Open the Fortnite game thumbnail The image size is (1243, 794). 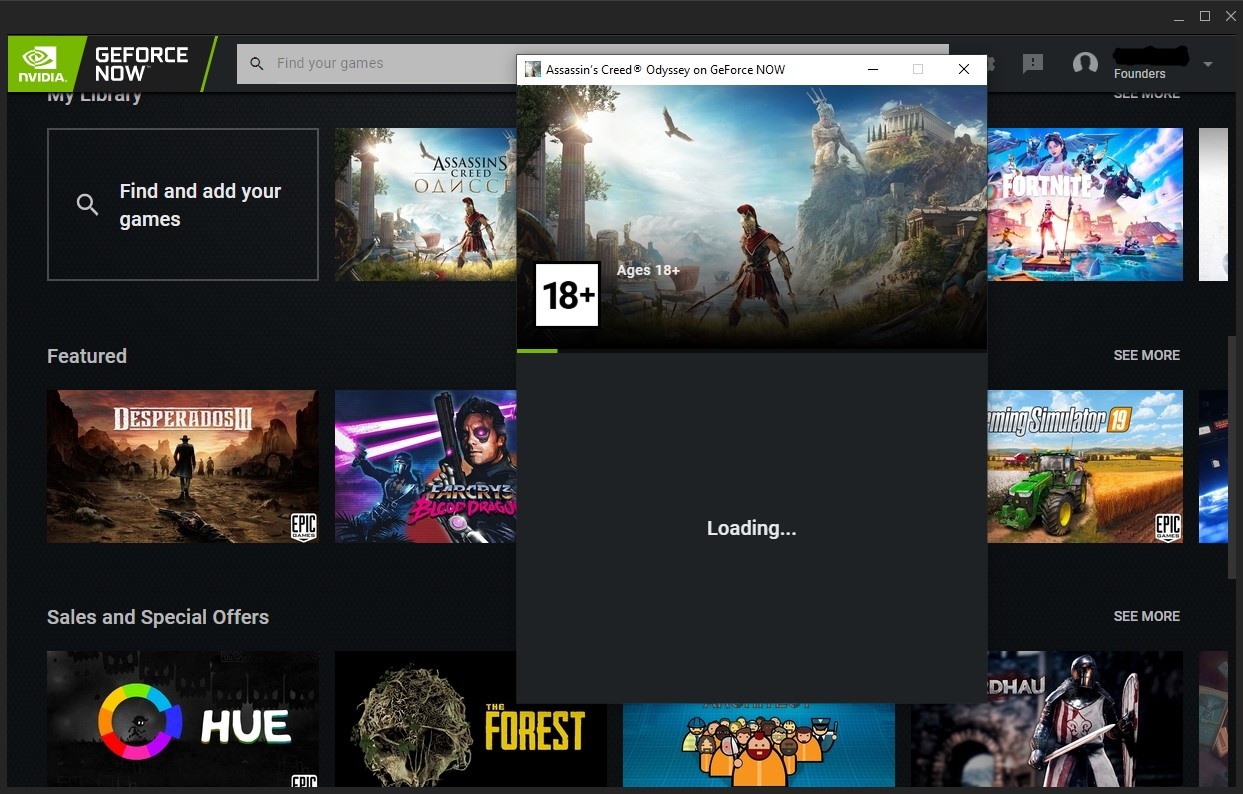pyautogui.click(x=1085, y=204)
